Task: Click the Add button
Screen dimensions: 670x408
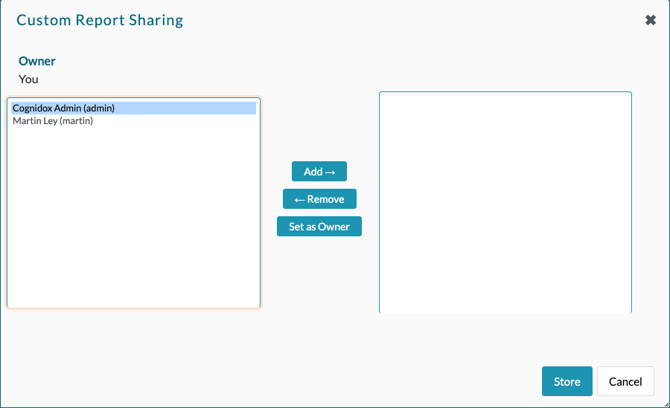Action: click(319, 172)
